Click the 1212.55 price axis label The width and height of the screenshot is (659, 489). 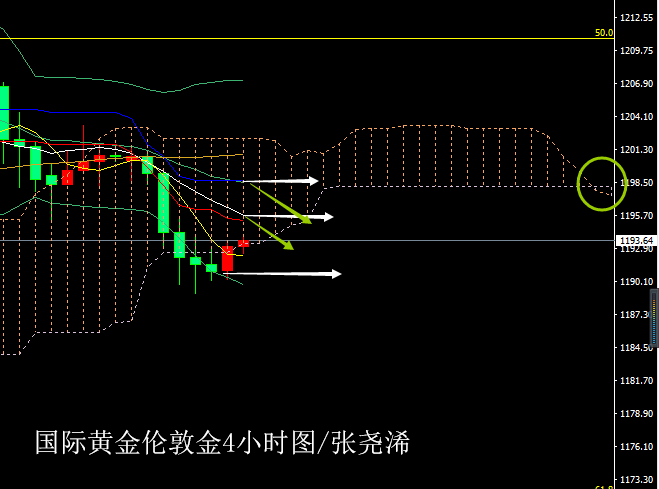[x=637, y=18]
